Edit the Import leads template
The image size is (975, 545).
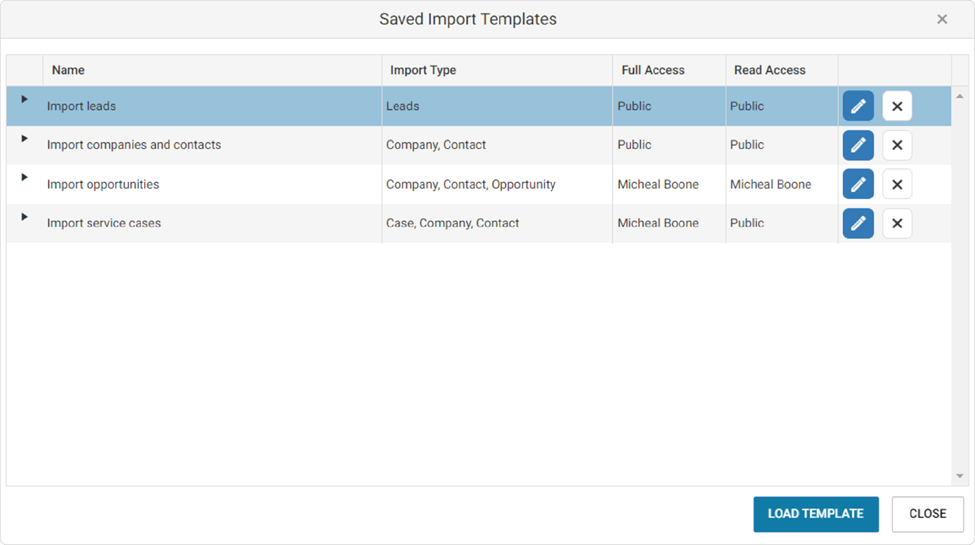point(858,106)
